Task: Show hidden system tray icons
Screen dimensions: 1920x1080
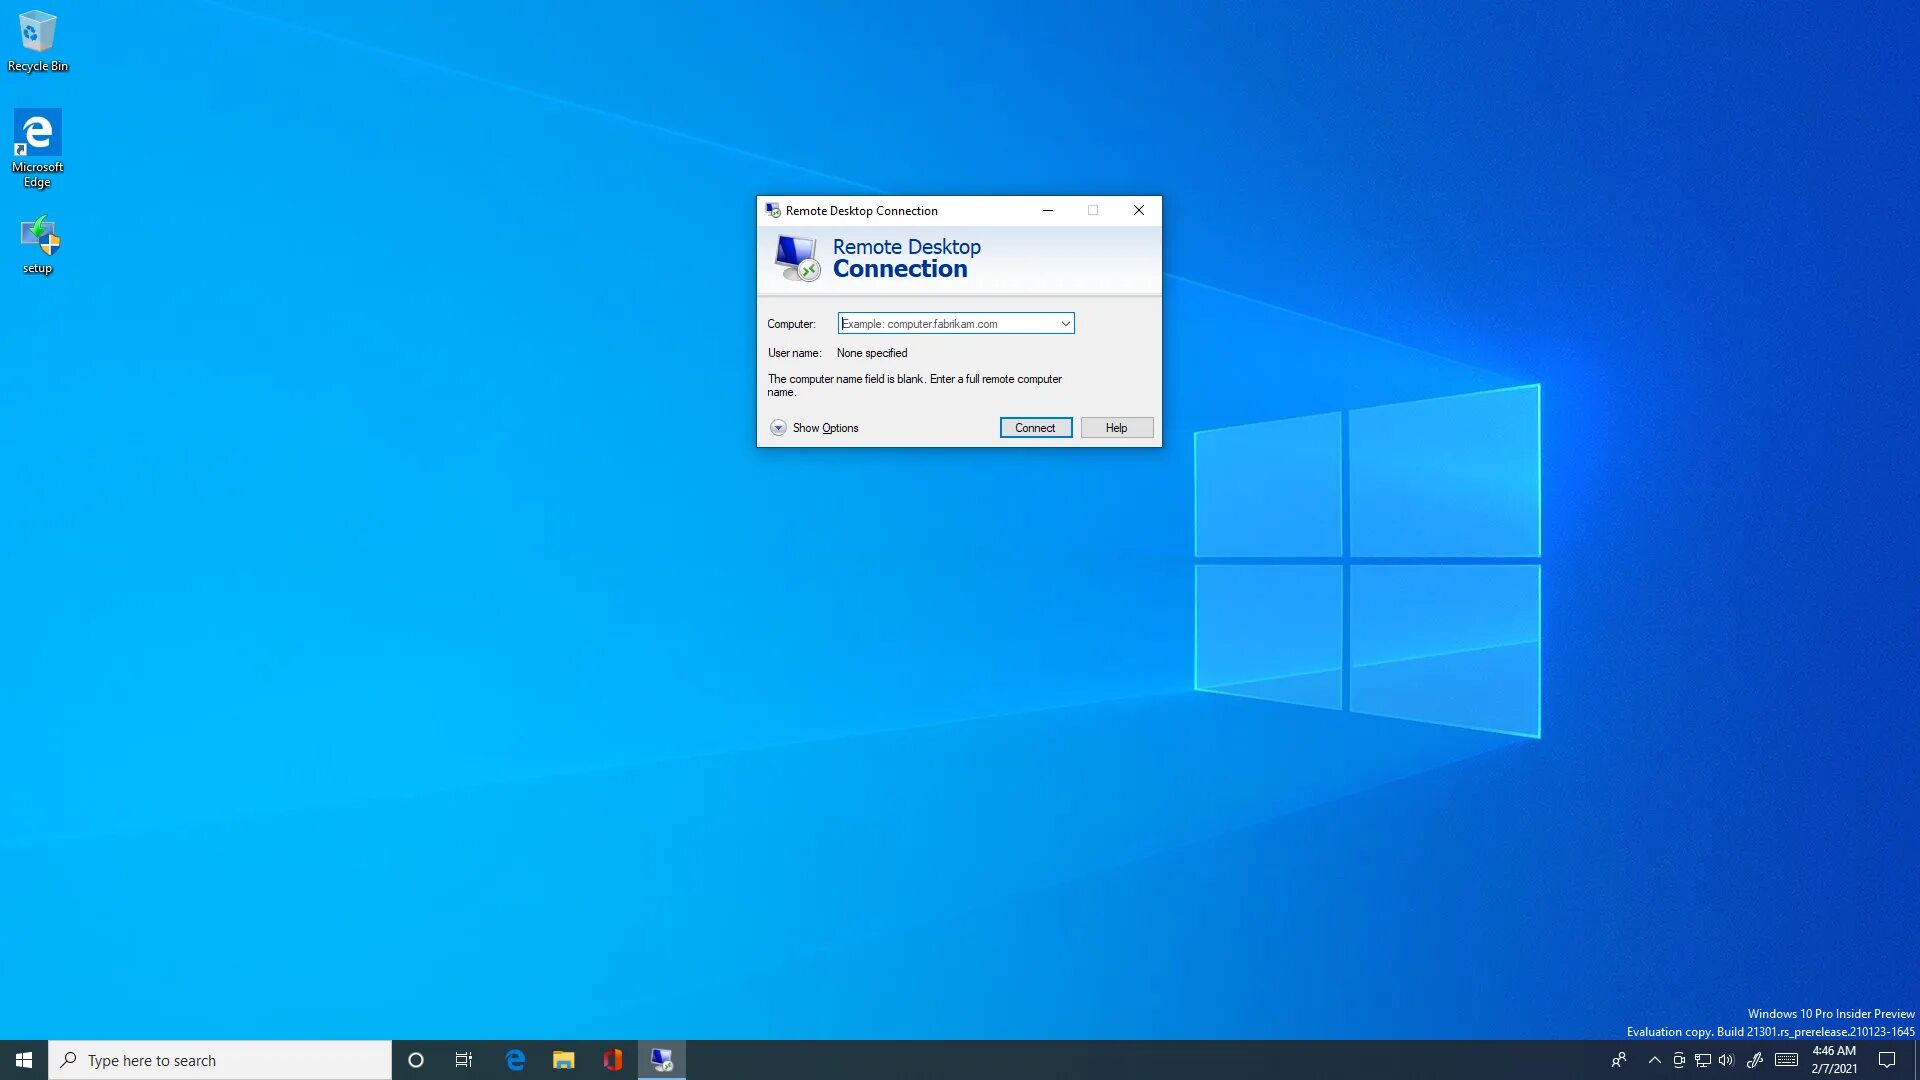Action: pos(1654,1060)
